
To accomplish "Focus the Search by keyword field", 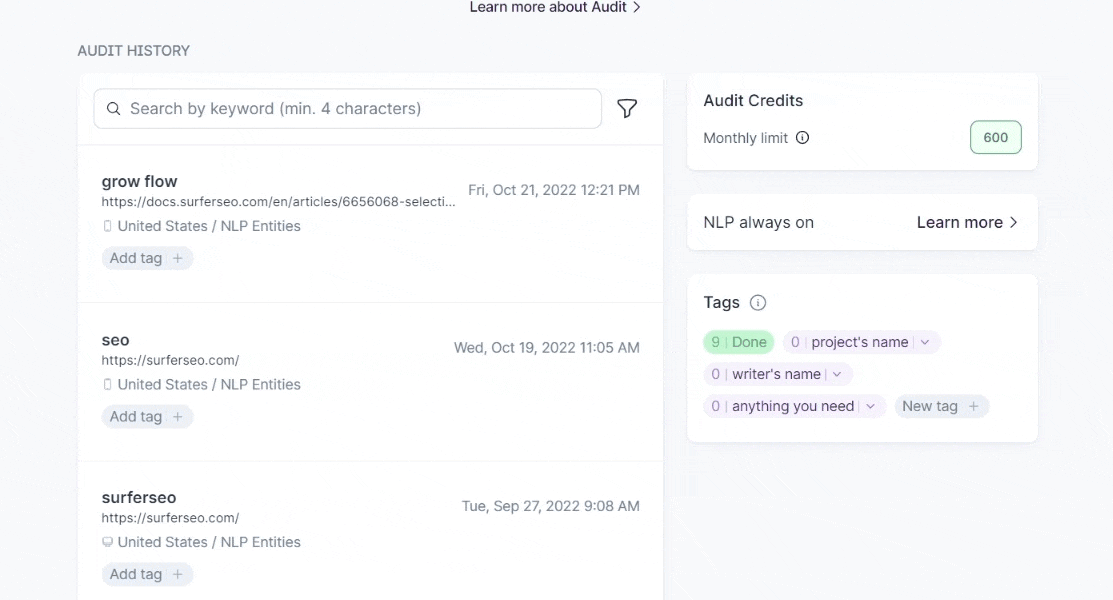I will click(x=360, y=109).
